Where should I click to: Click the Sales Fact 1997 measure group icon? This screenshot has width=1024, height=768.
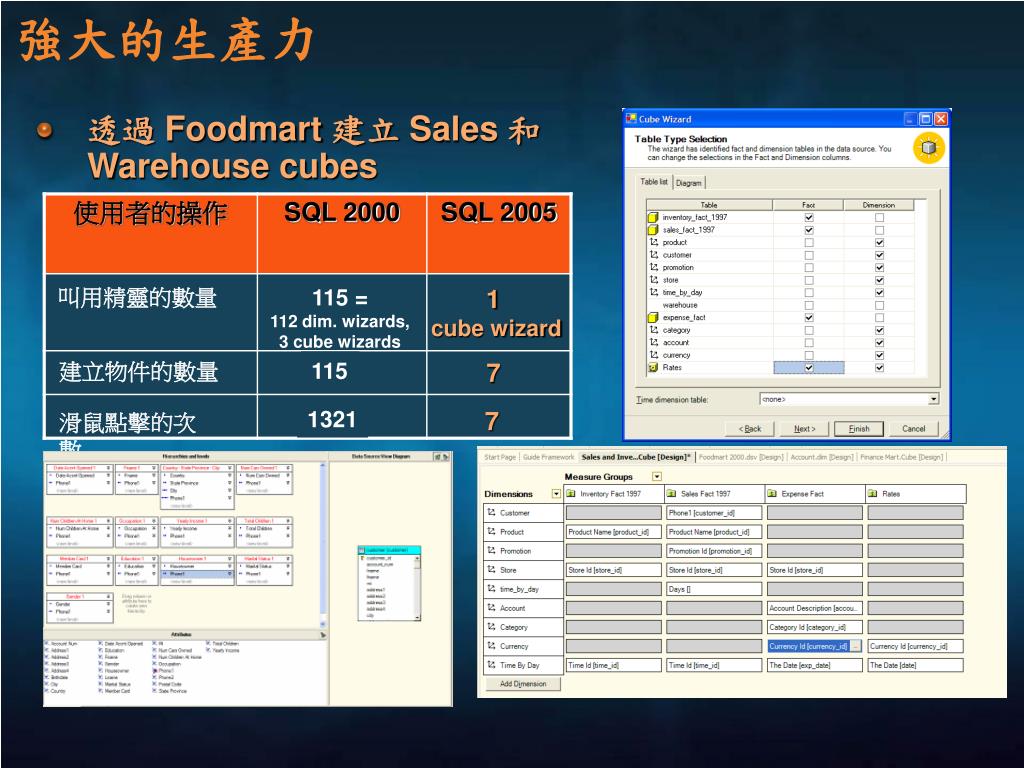tap(671, 494)
